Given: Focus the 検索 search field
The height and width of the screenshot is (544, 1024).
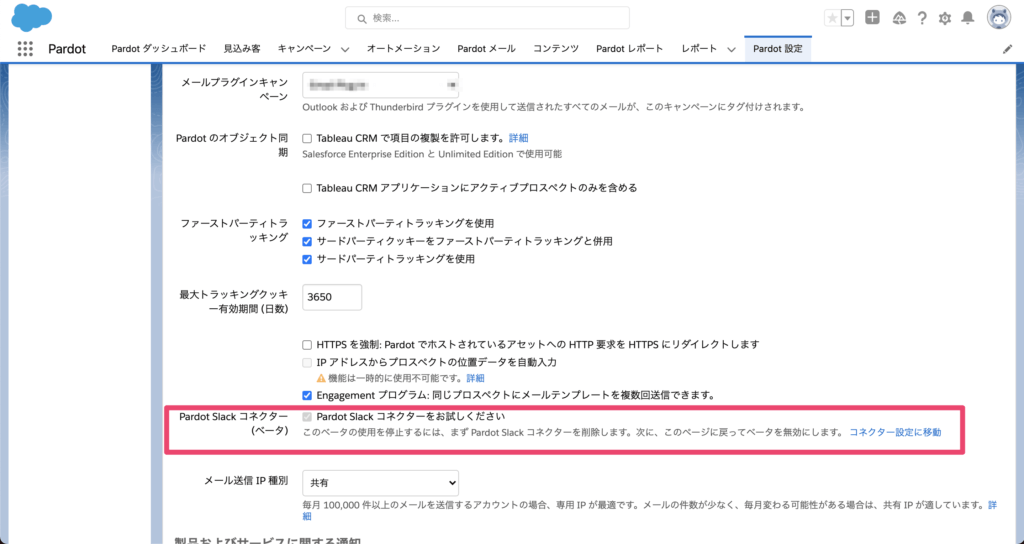Looking at the screenshot, I should [487, 18].
